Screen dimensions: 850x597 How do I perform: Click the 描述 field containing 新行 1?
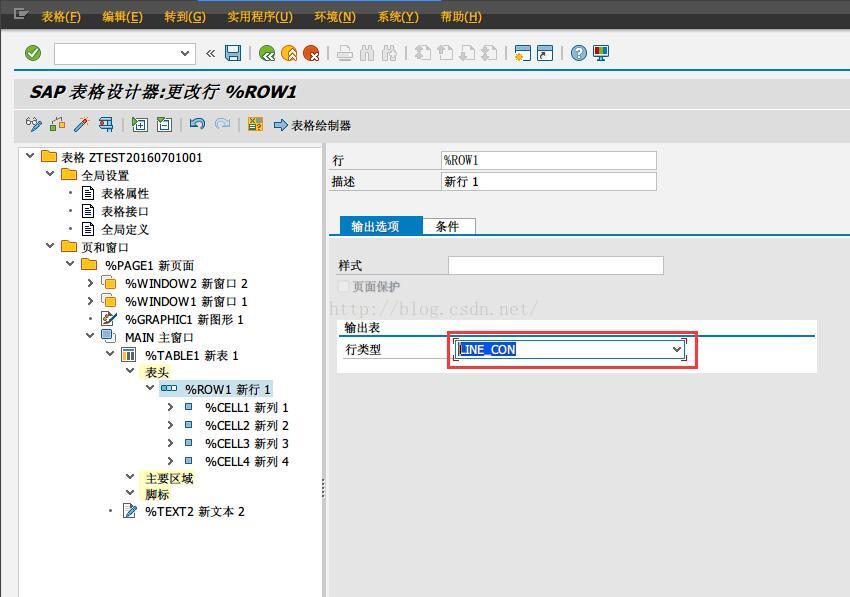point(549,182)
